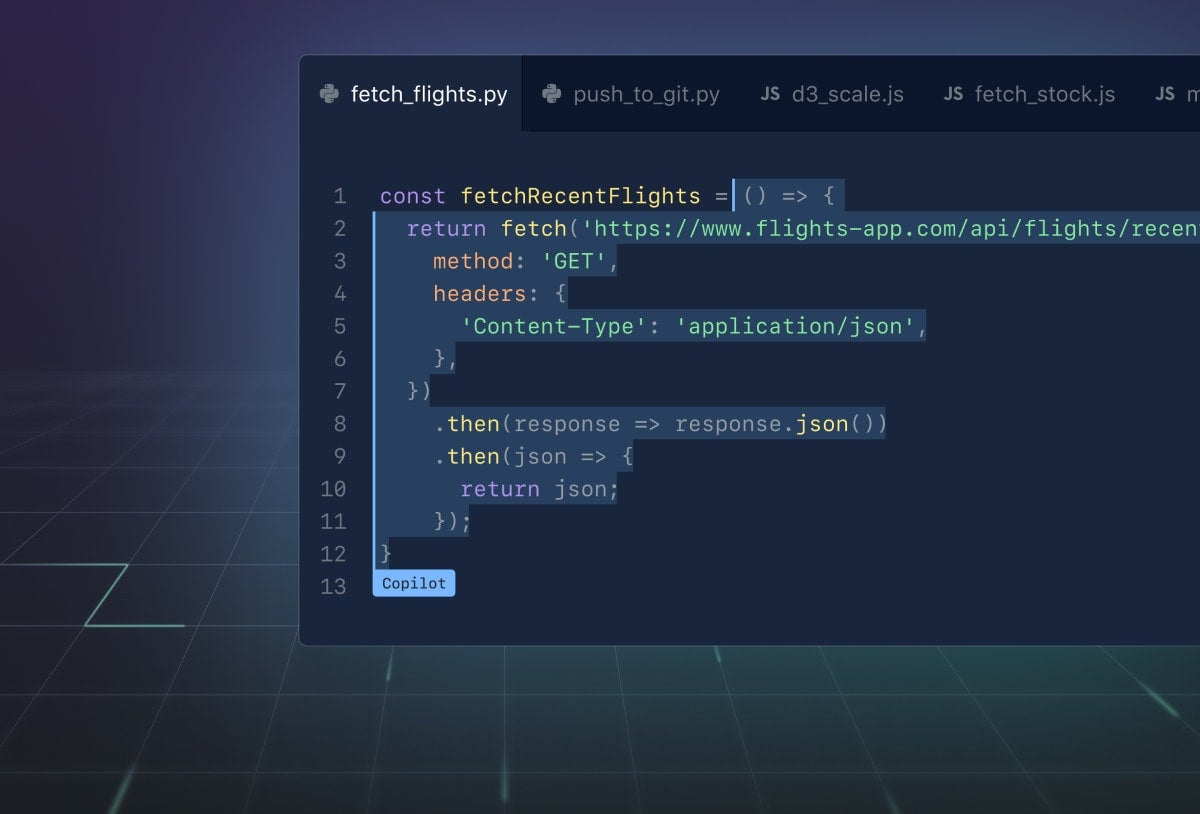Switch to the fetch_flights.py tab

428,95
